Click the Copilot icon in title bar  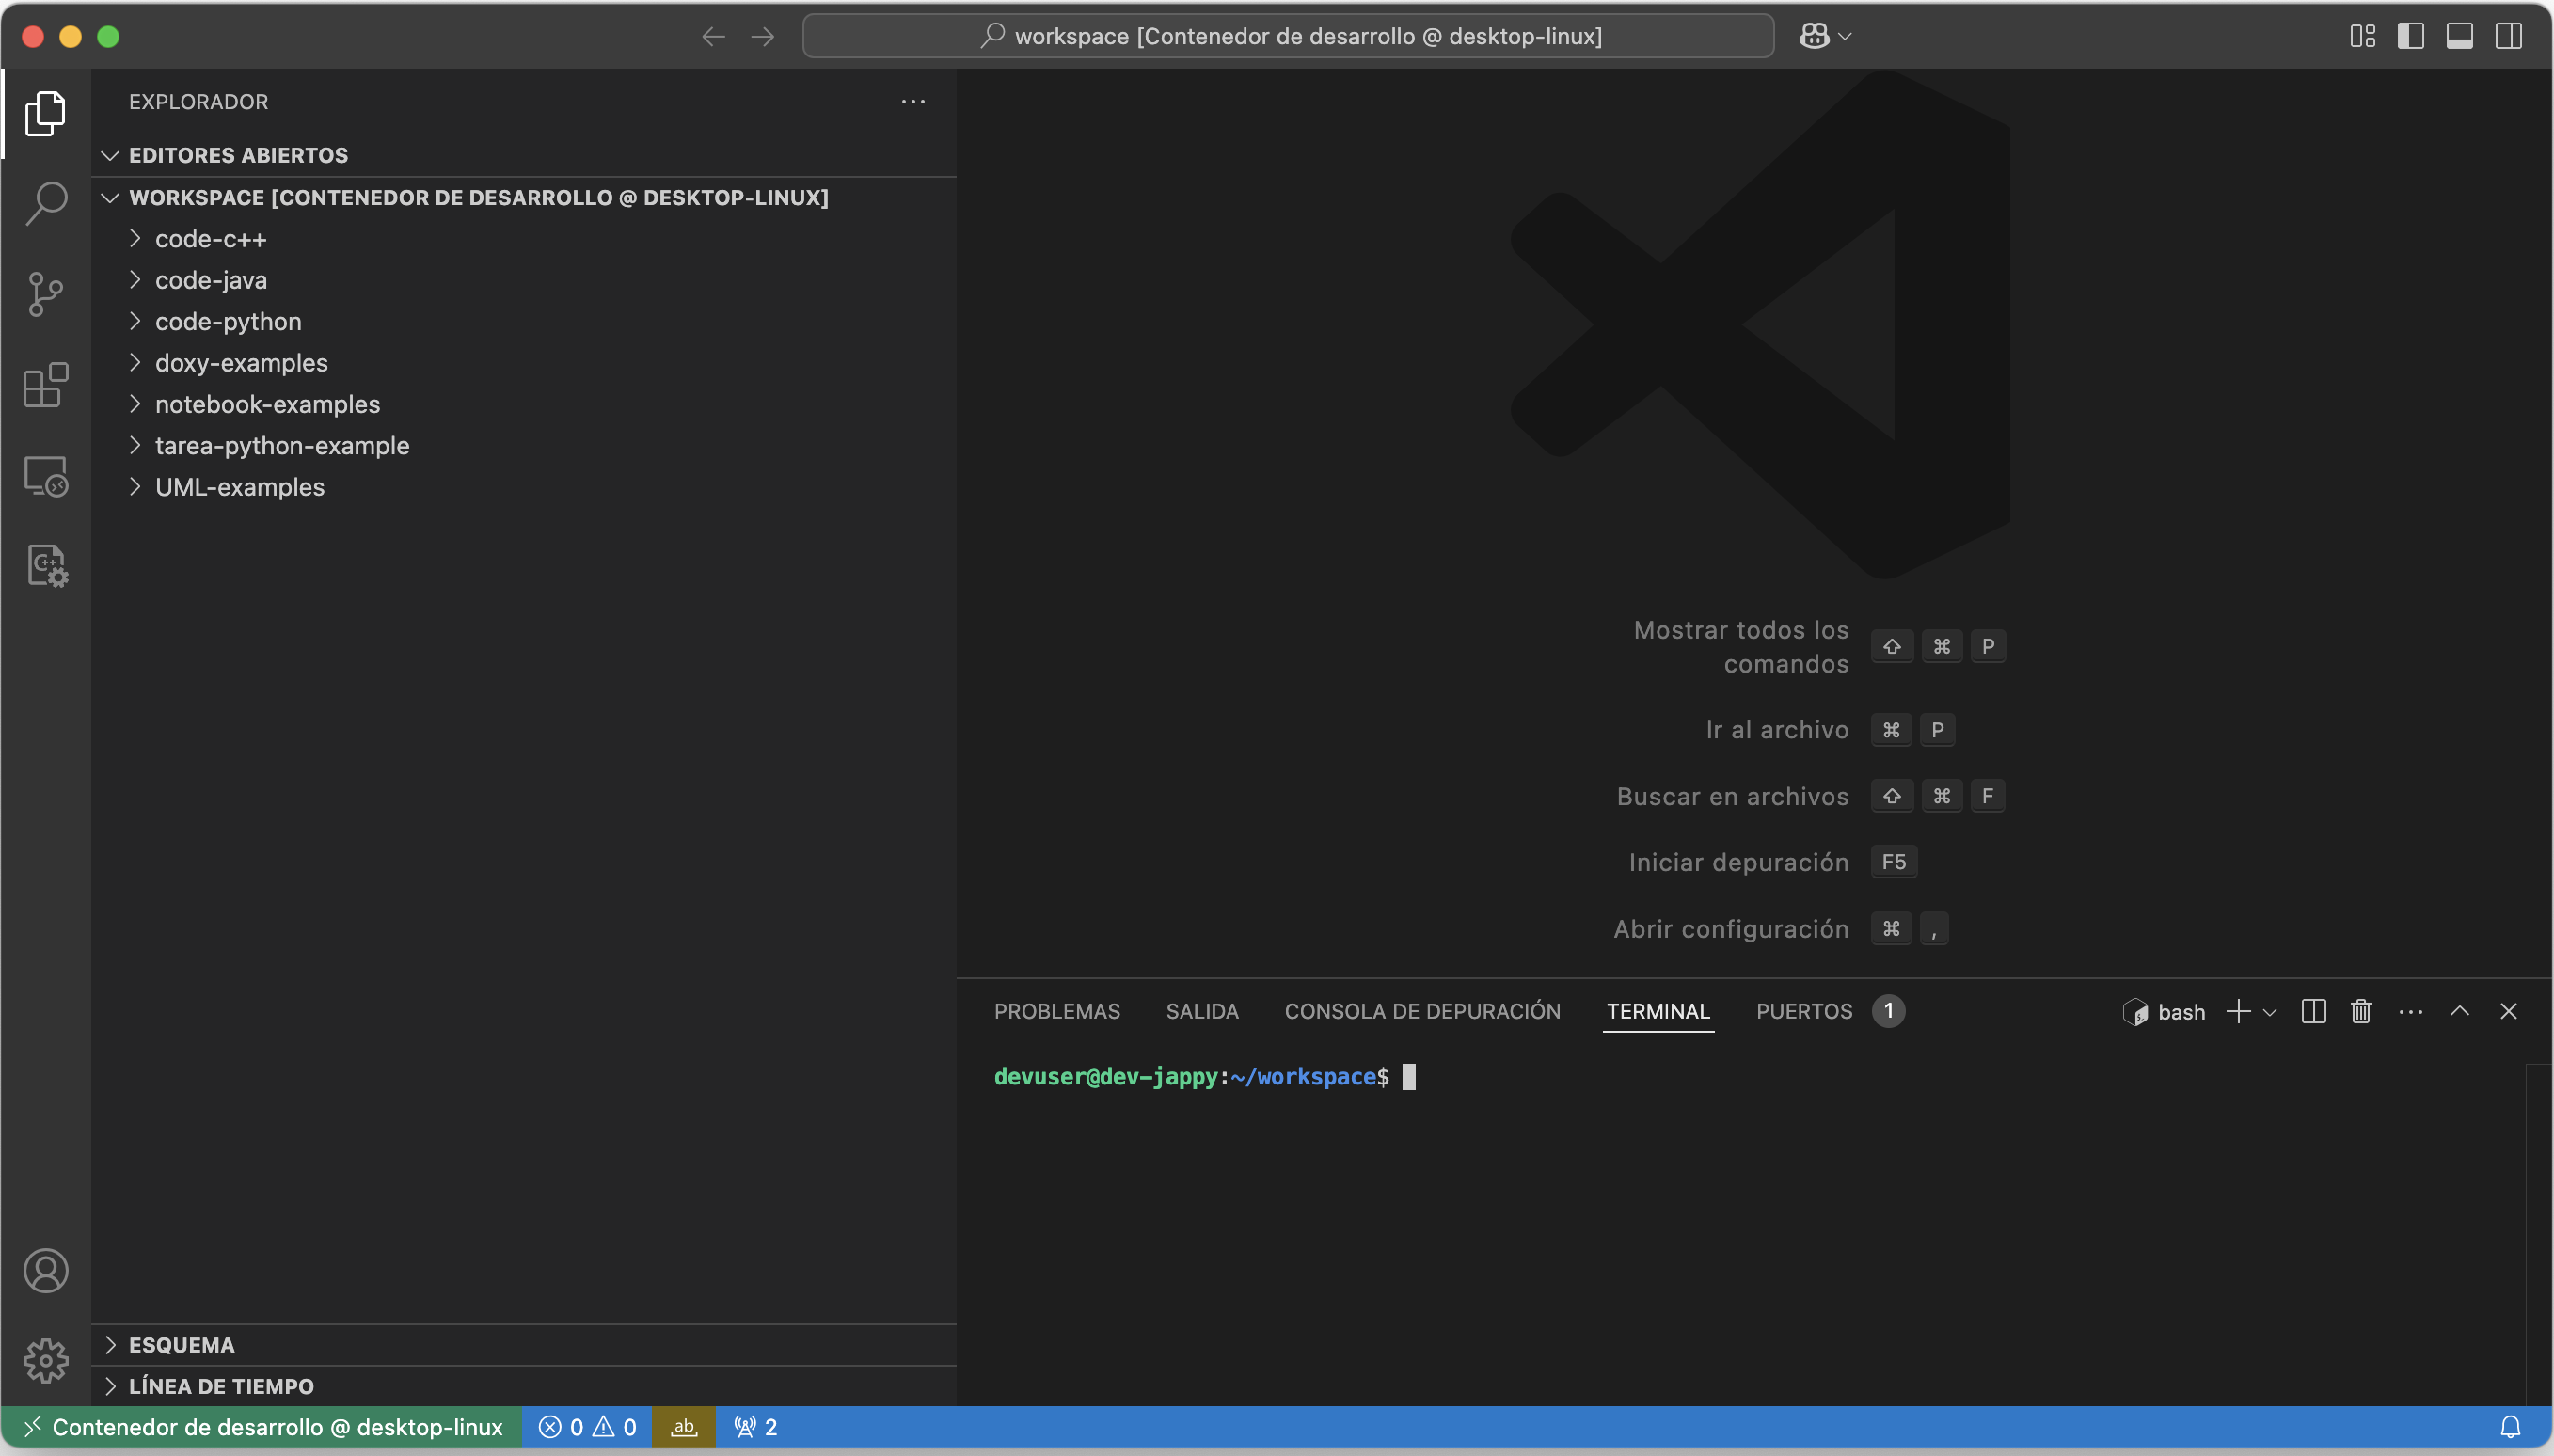[x=1815, y=36]
